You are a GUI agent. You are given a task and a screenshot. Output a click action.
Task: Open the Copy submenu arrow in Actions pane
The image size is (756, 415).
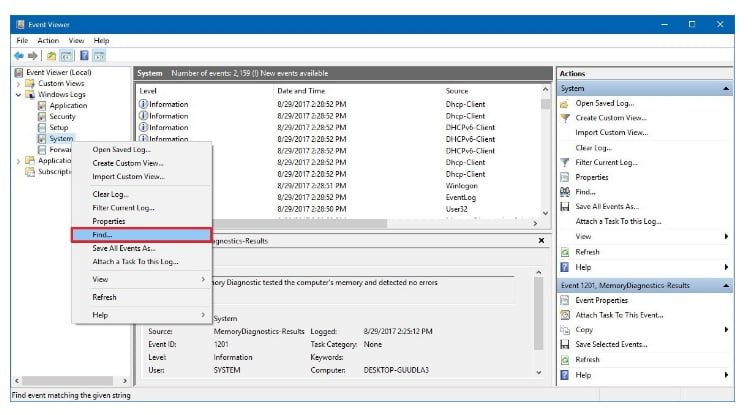point(726,330)
